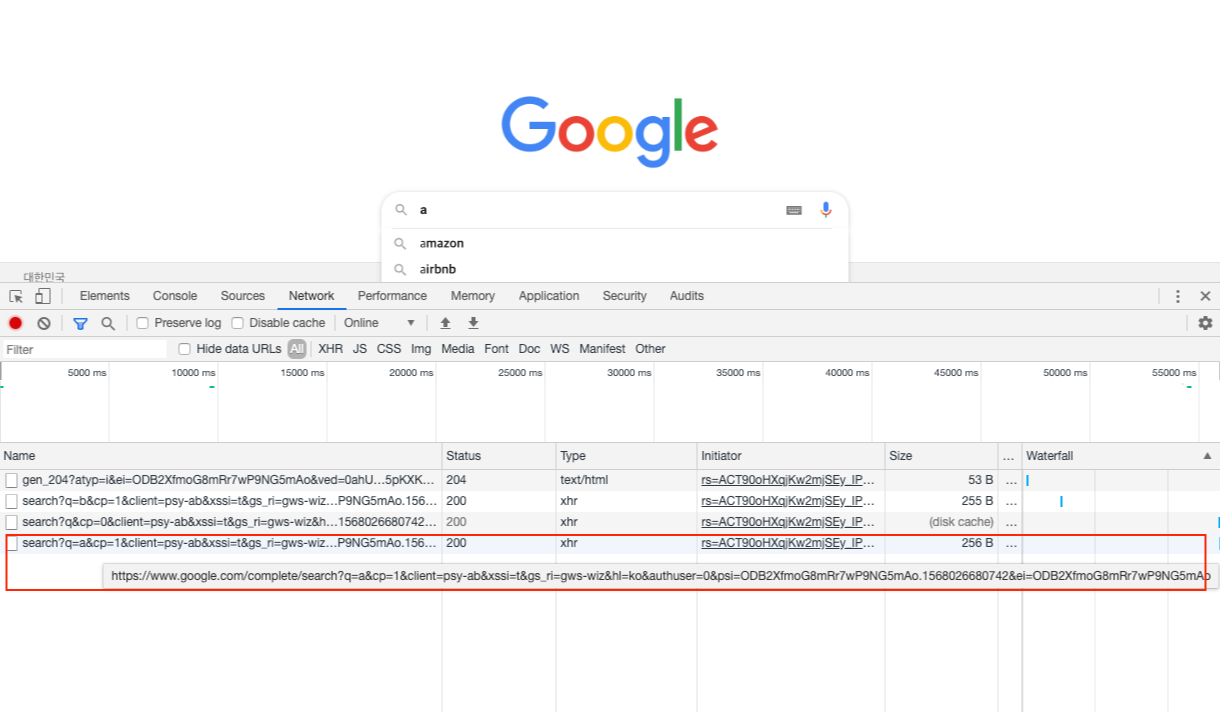Sort by the Status column header
The image size is (1220, 712).
[x=499, y=456]
